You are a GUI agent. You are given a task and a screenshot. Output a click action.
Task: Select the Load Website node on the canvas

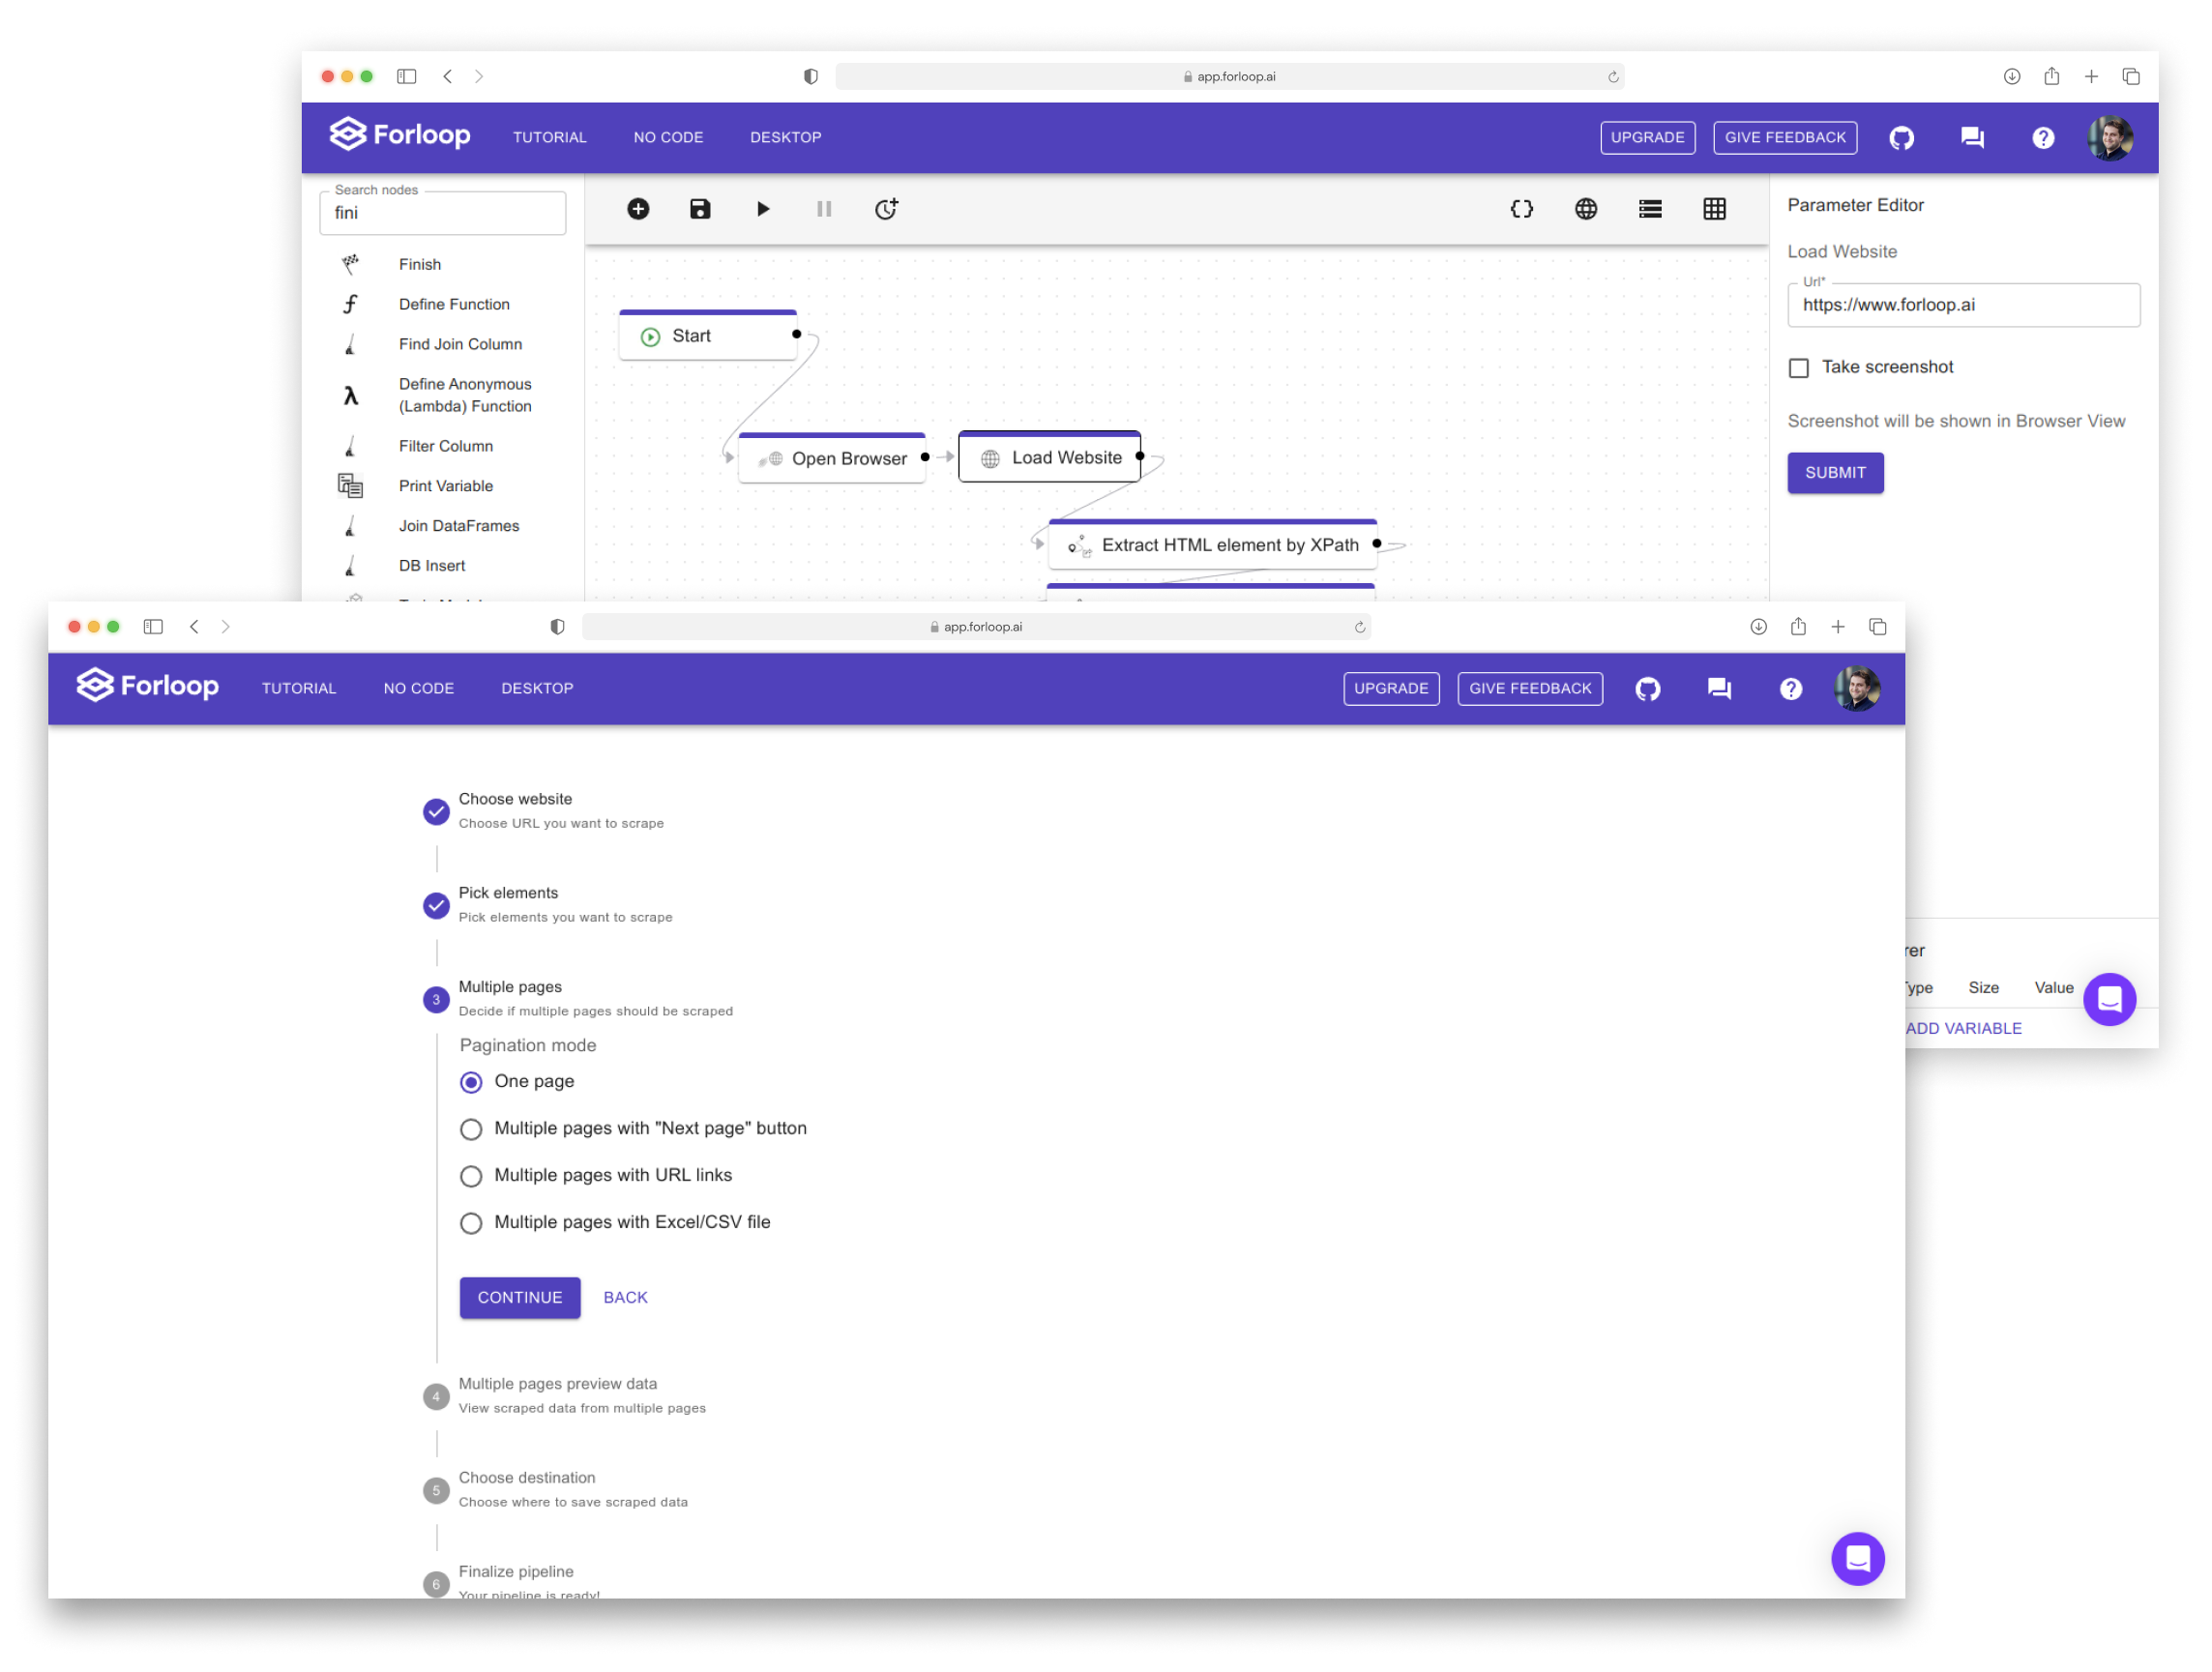click(x=1050, y=457)
